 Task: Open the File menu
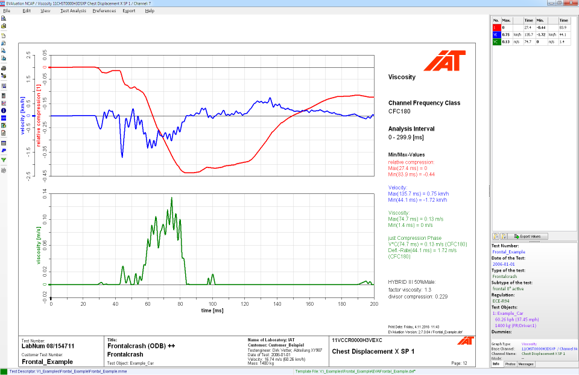[7, 11]
